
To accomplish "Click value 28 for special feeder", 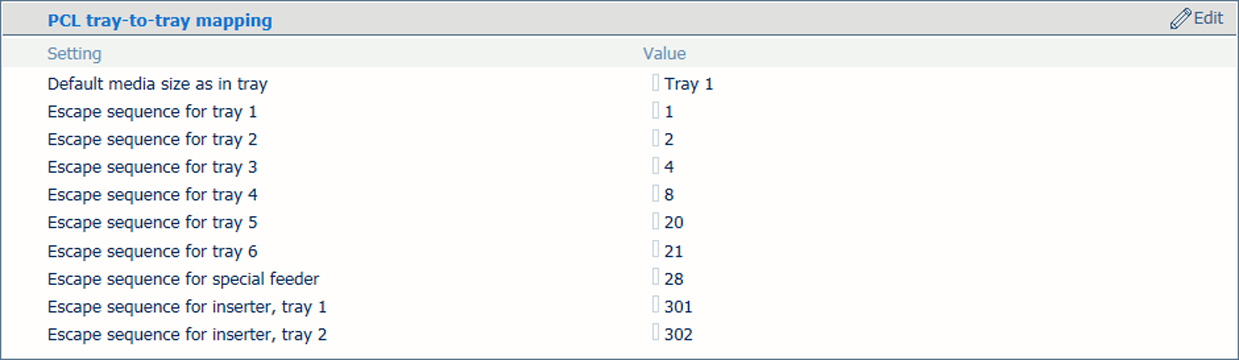I will point(674,279).
